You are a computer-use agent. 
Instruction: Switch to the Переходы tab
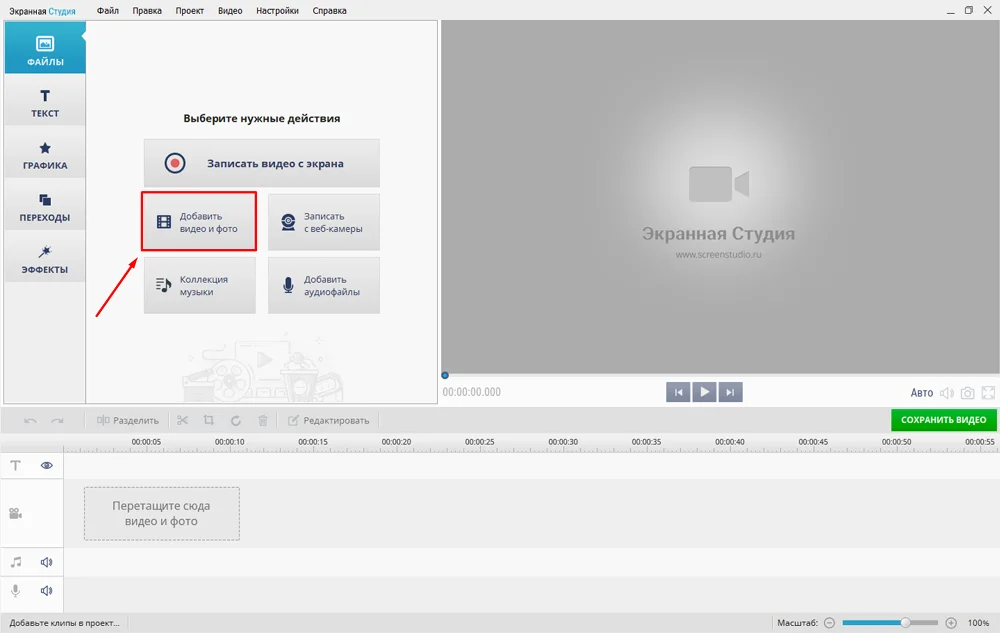[x=45, y=207]
